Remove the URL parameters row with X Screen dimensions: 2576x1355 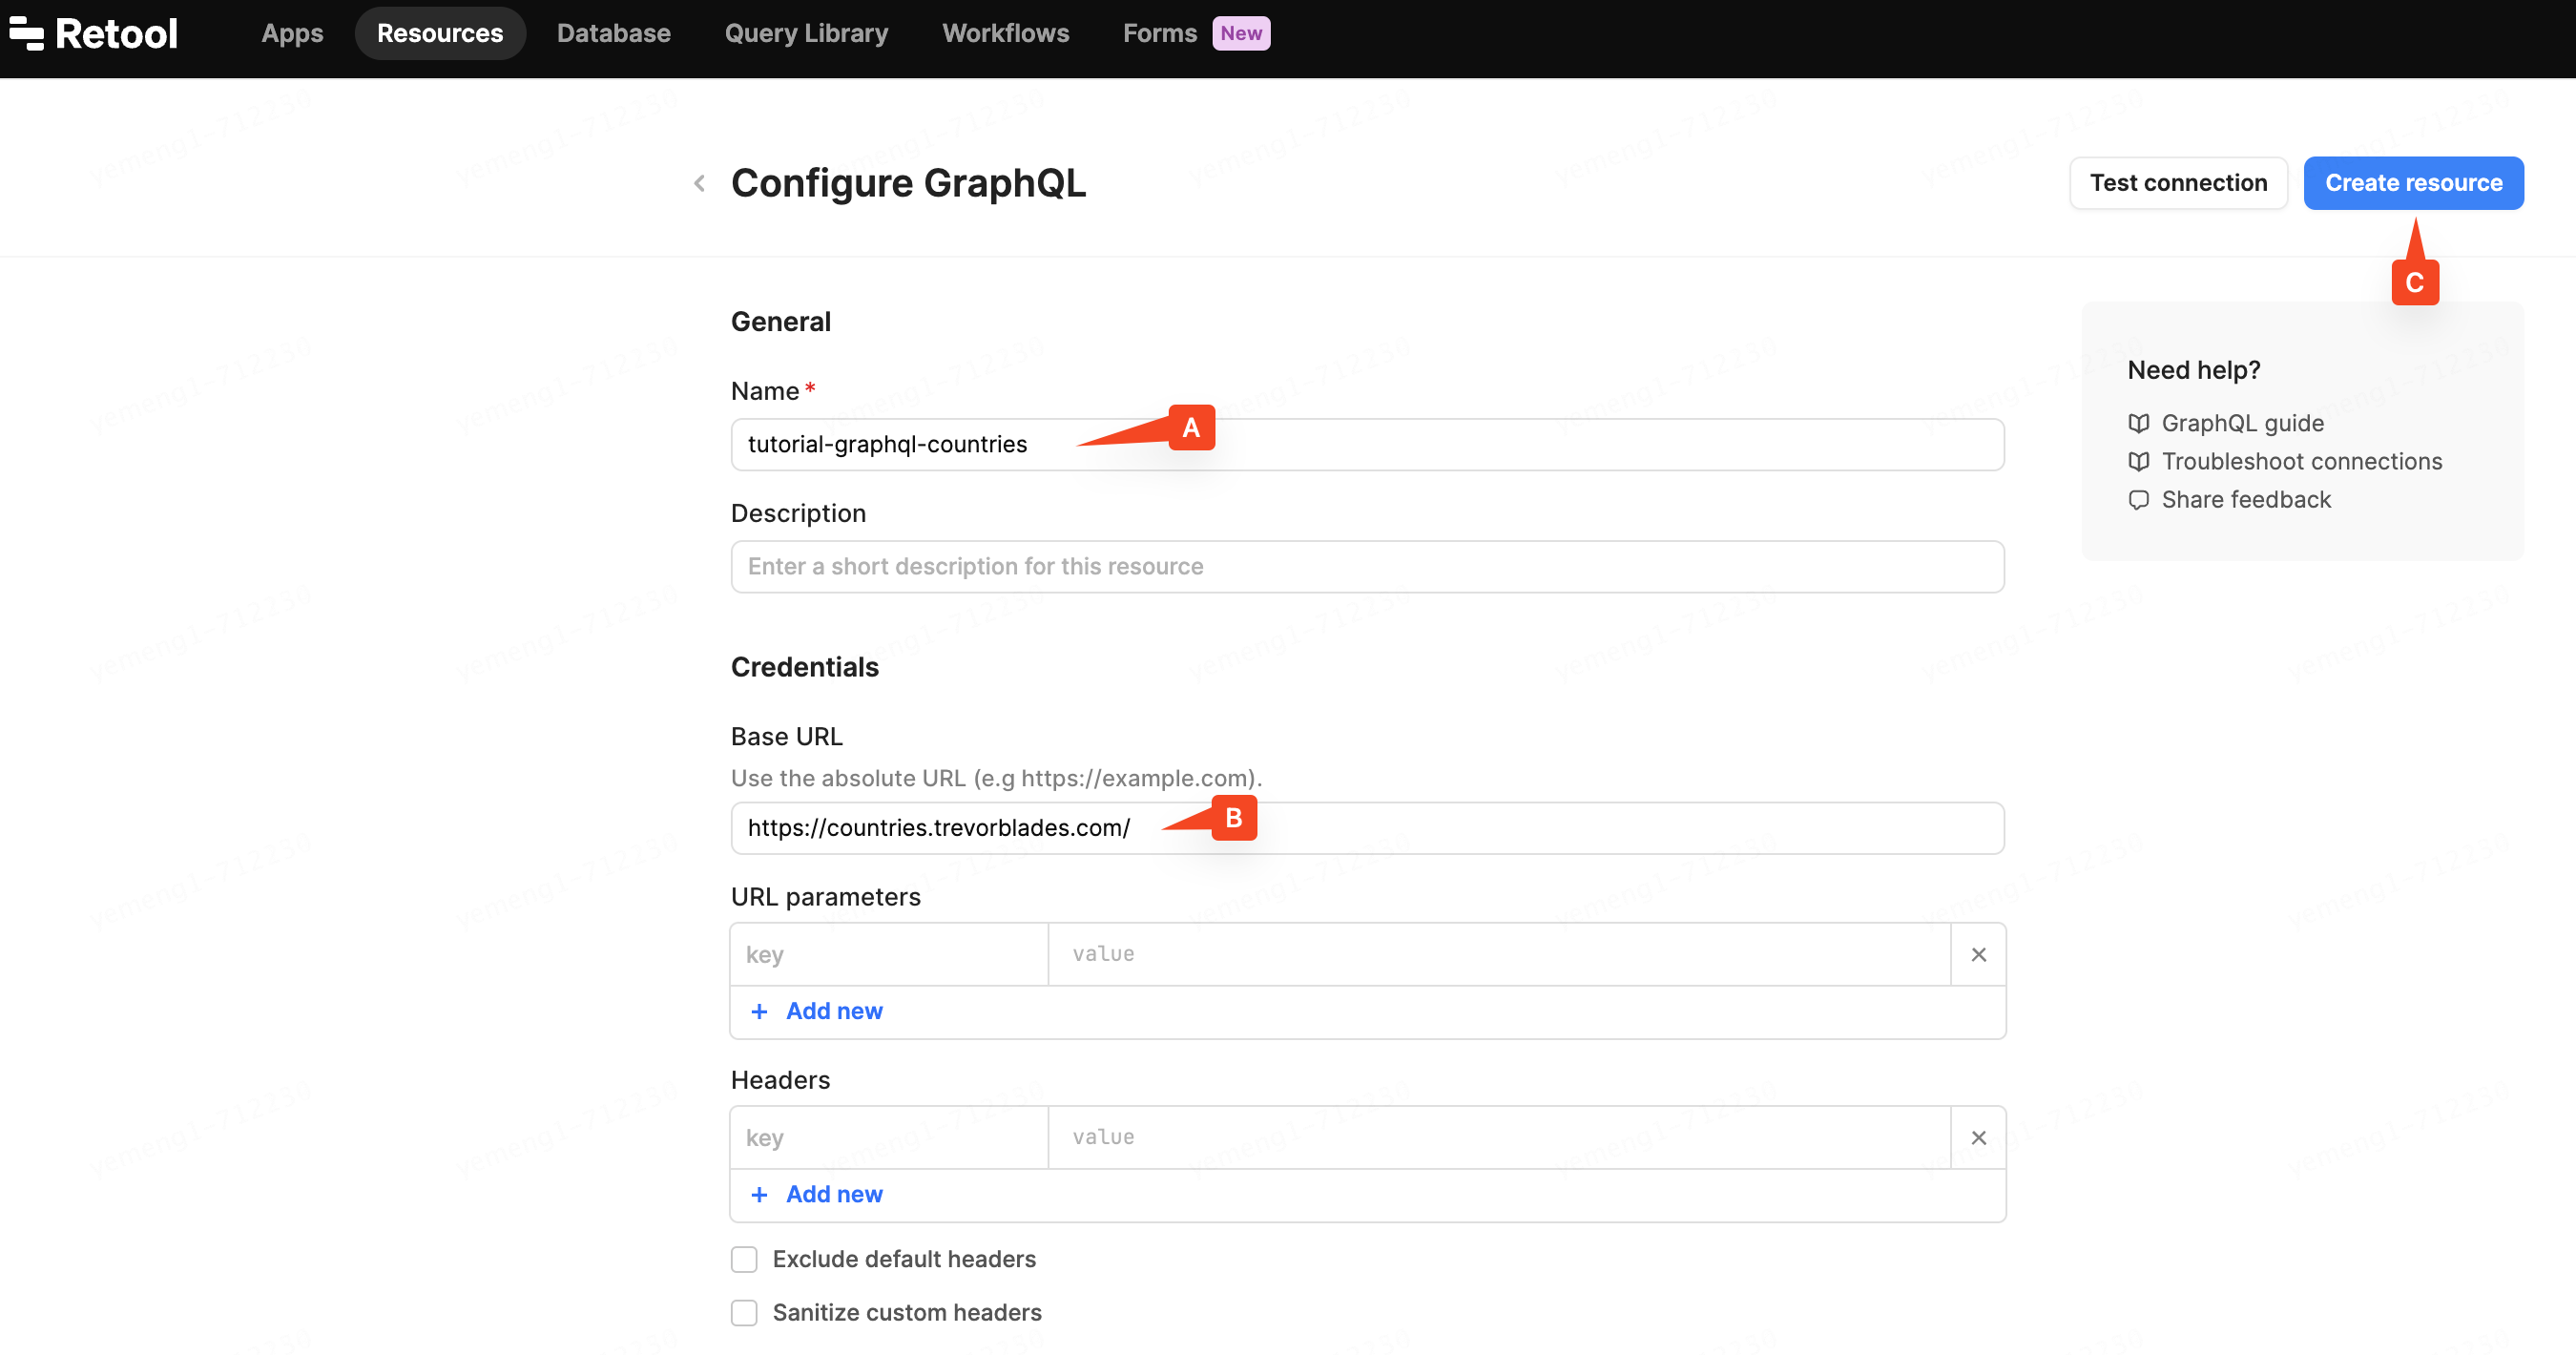pos(1977,954)
